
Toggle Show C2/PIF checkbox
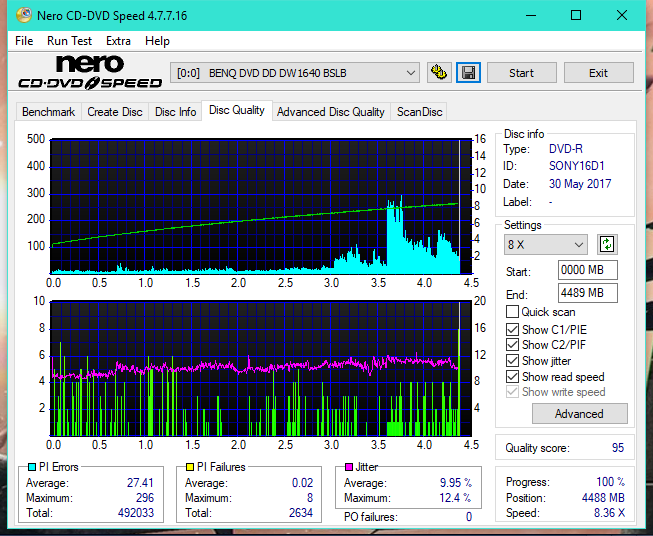(512, 345)
